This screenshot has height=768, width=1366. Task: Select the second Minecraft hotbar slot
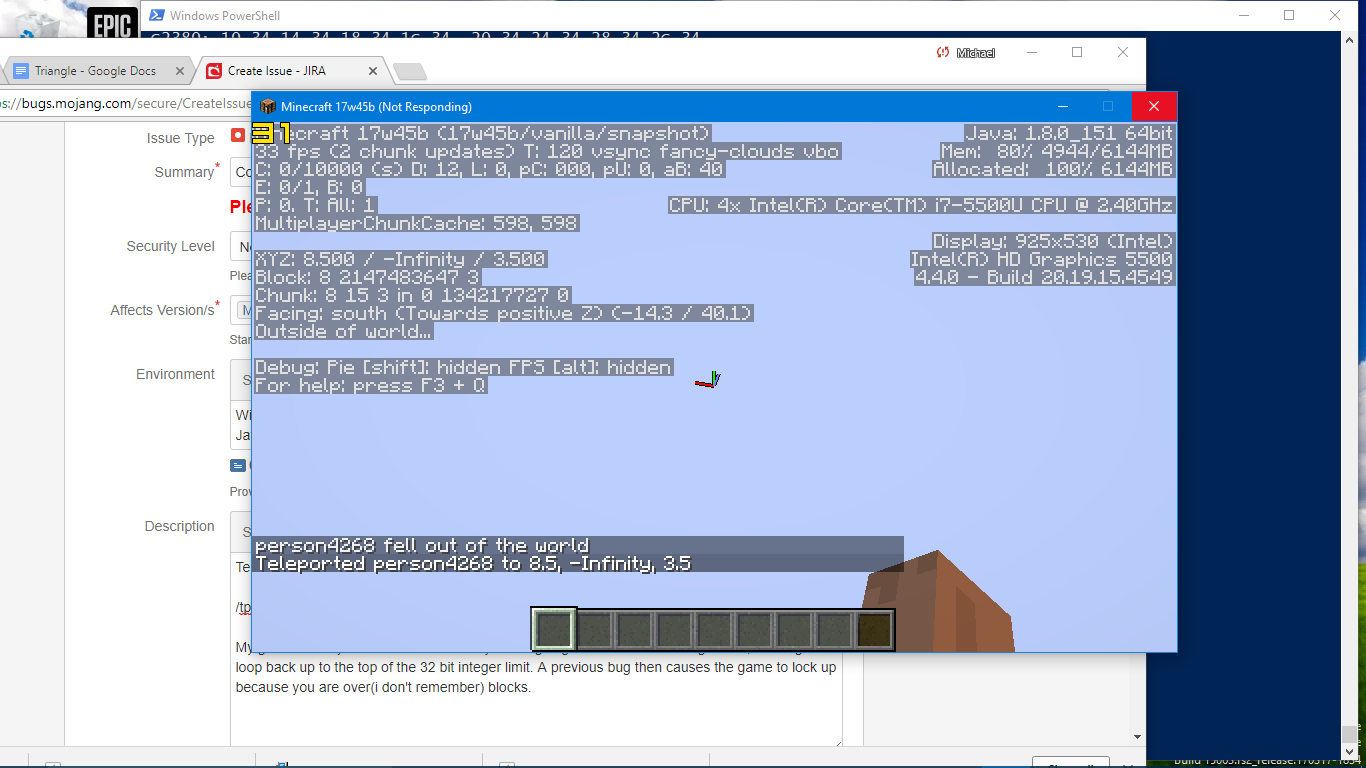coord(594,629)
